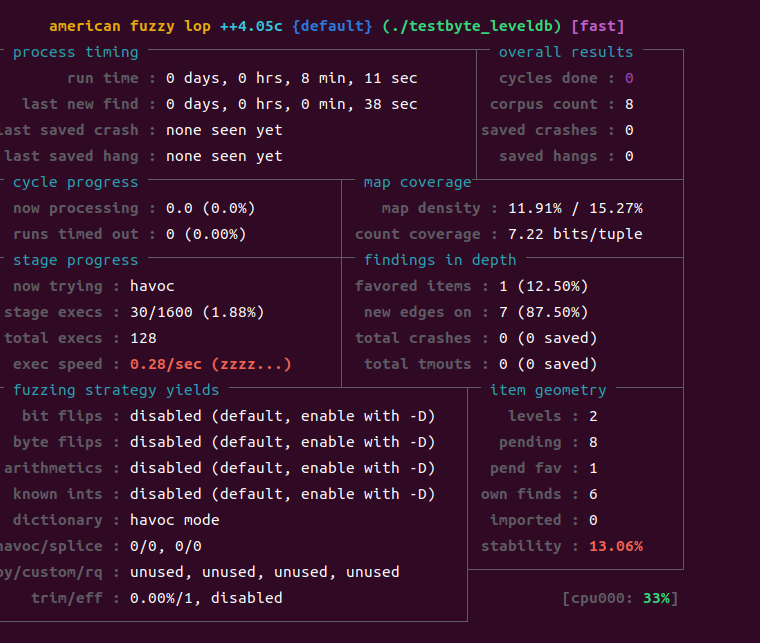Viewport: 760px width, 643px height.
Task: Click havoc/splice value 0/0, 0/0
Action: [166, 547]
